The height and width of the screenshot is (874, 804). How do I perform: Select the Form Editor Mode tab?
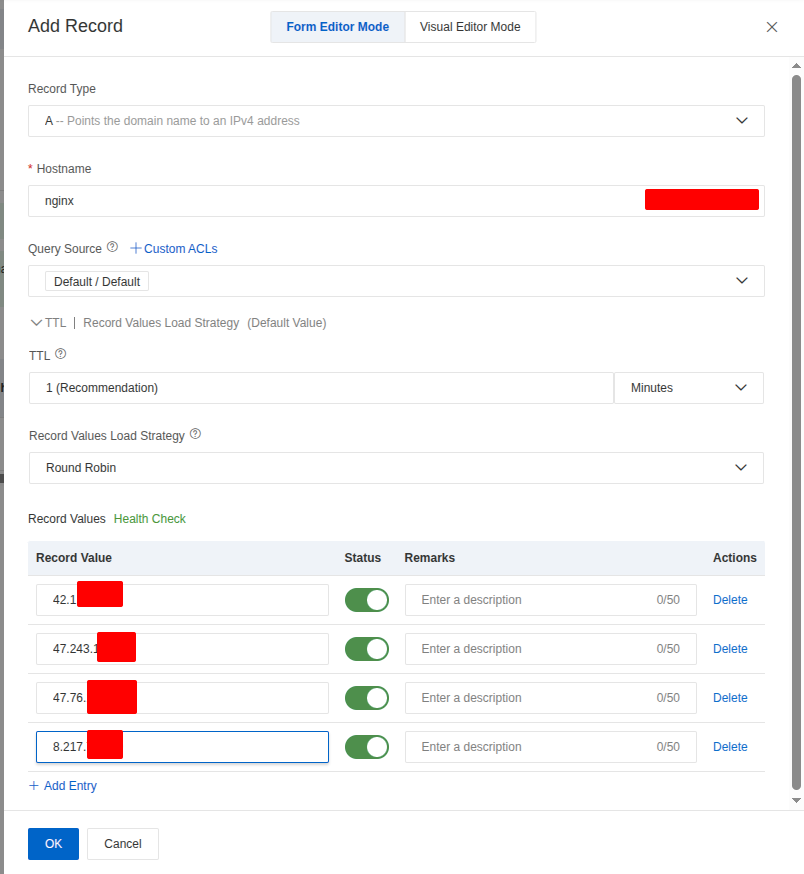point(337,27)
